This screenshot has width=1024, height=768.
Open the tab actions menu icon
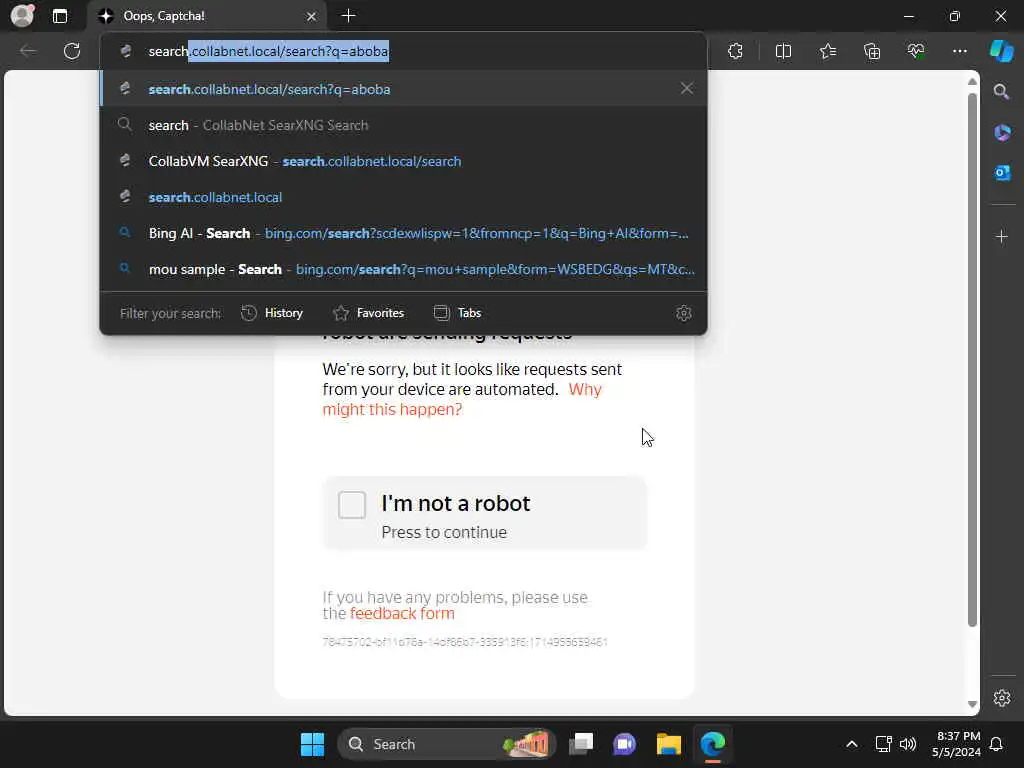coord(60,16)
